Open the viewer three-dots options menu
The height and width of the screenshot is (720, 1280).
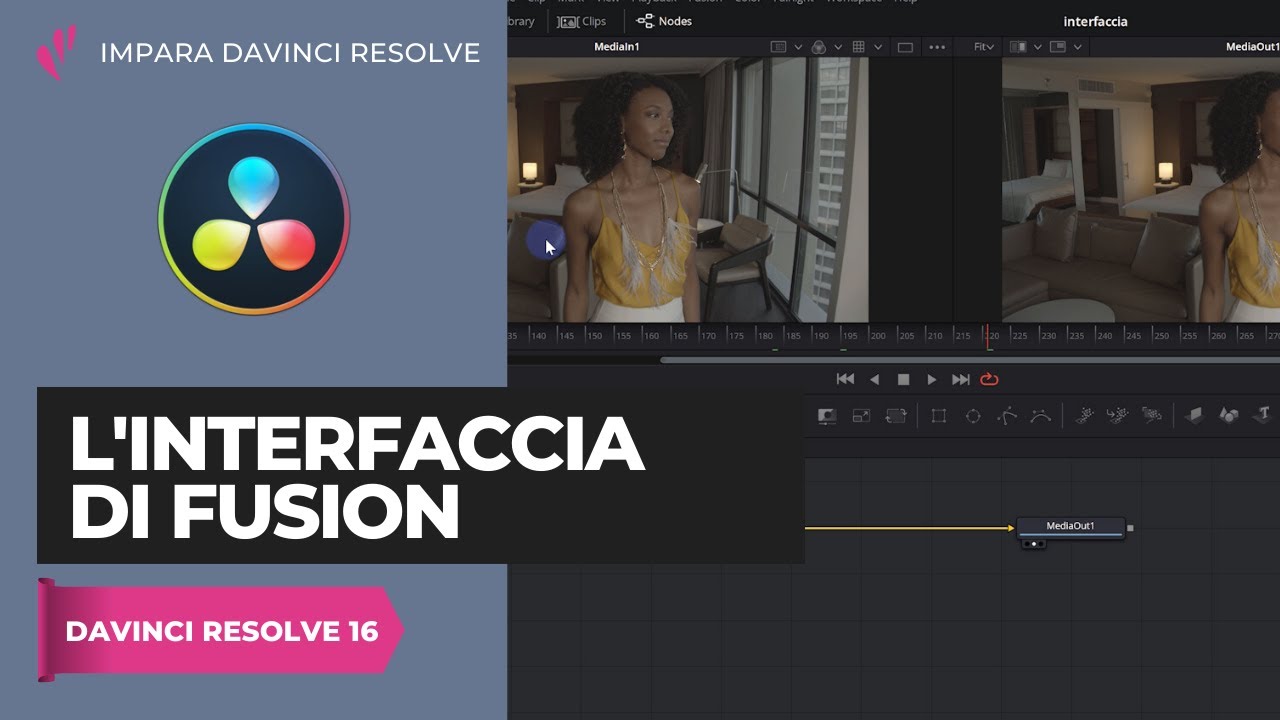937,47
